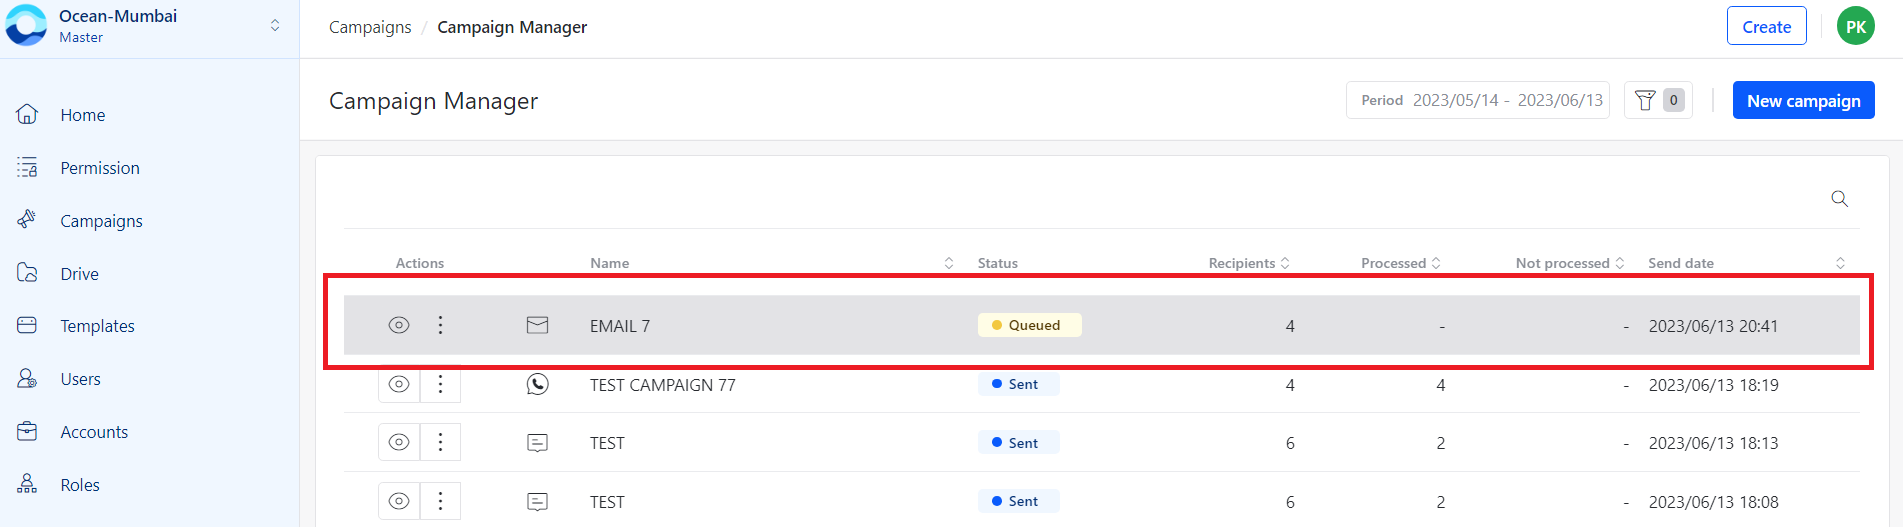The image size is (1903, 527).
Task: Click SMS message icon of 18:08 TEST
Action: pos(537,502)
